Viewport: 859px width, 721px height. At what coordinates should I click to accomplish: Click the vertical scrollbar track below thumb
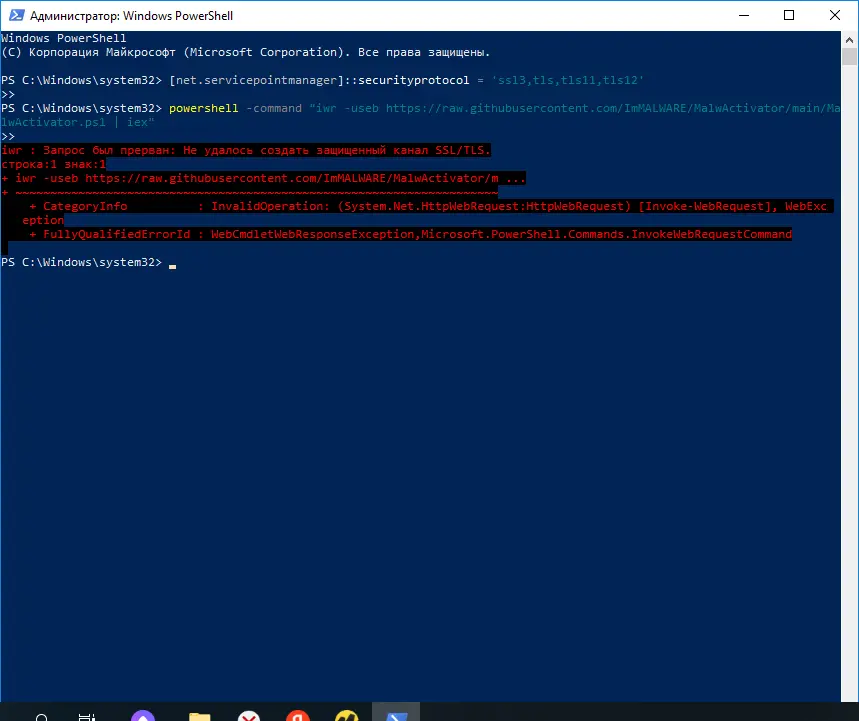coord(849,384)
